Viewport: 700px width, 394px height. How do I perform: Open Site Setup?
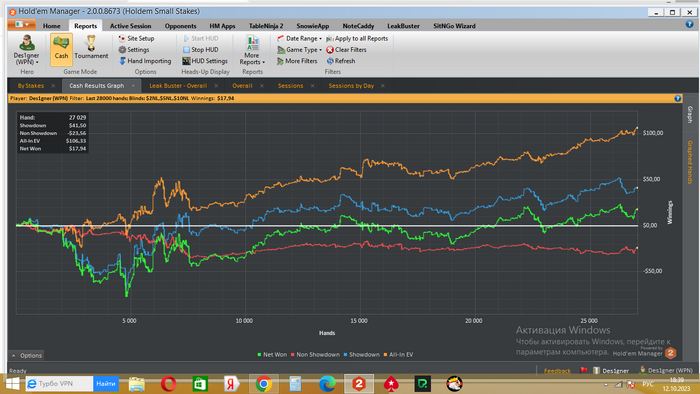tap(136, 38)
